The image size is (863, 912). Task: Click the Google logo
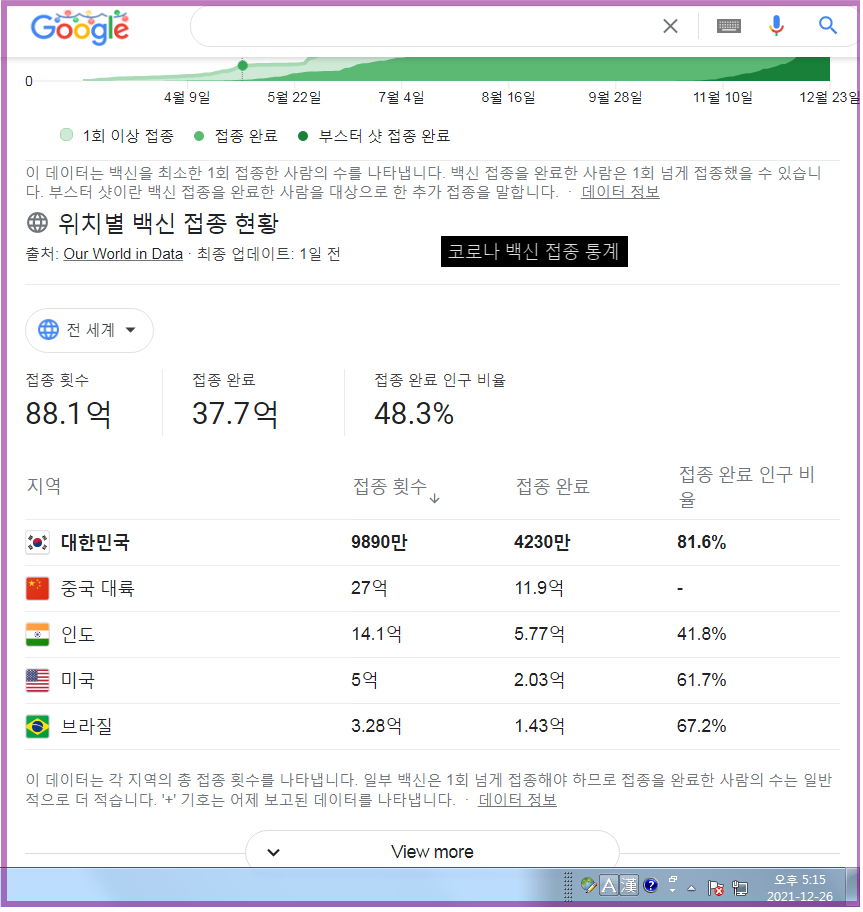coord(80,27)
